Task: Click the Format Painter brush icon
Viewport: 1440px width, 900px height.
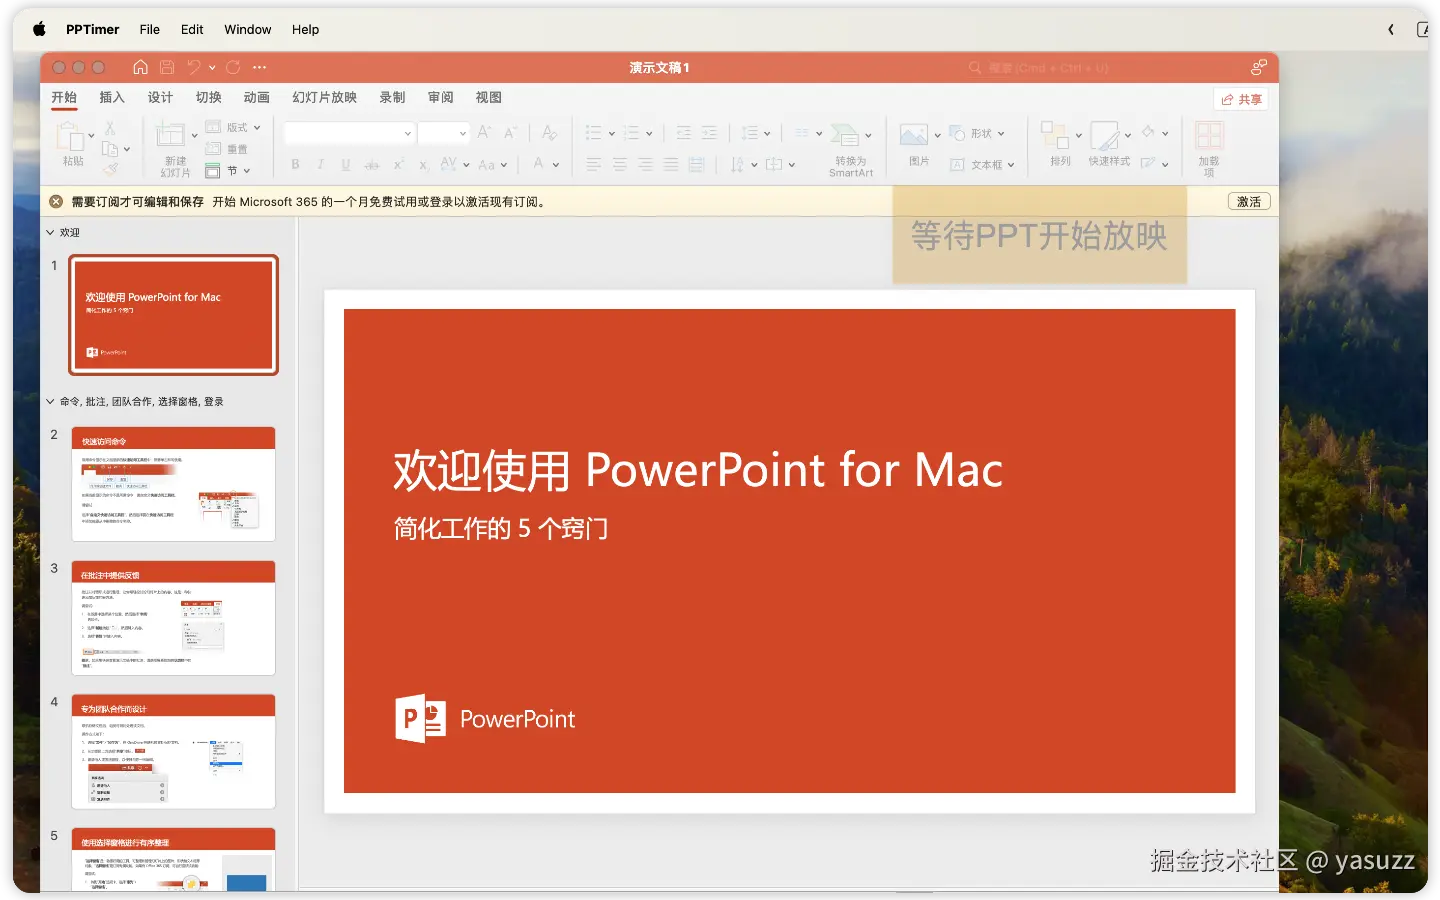Action: (x=110, y=169)
